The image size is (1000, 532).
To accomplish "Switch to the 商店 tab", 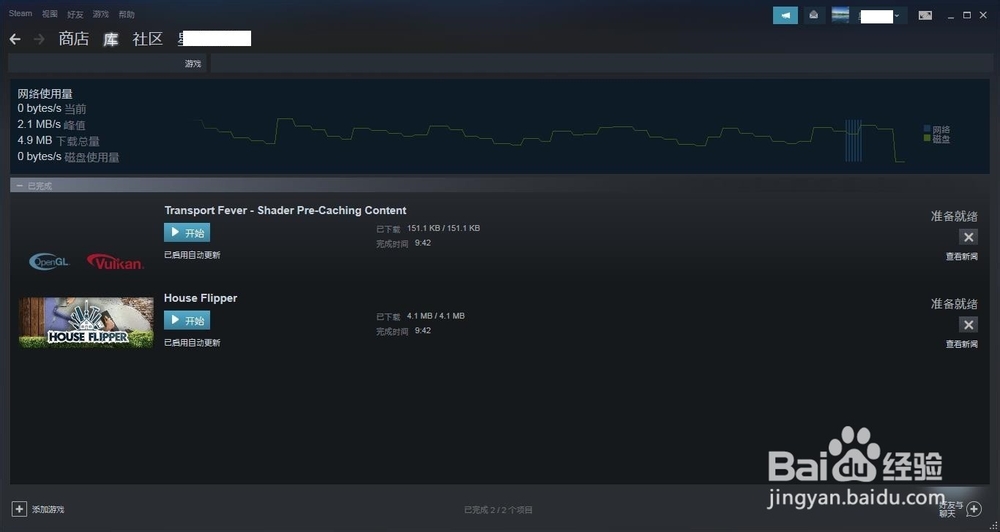I will point(73,39).
